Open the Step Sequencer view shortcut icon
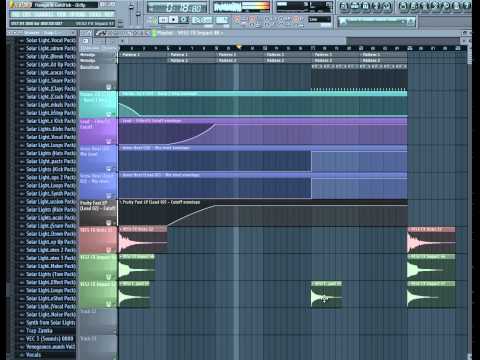This screenshot has height=360, width=480. coord(355,6)
